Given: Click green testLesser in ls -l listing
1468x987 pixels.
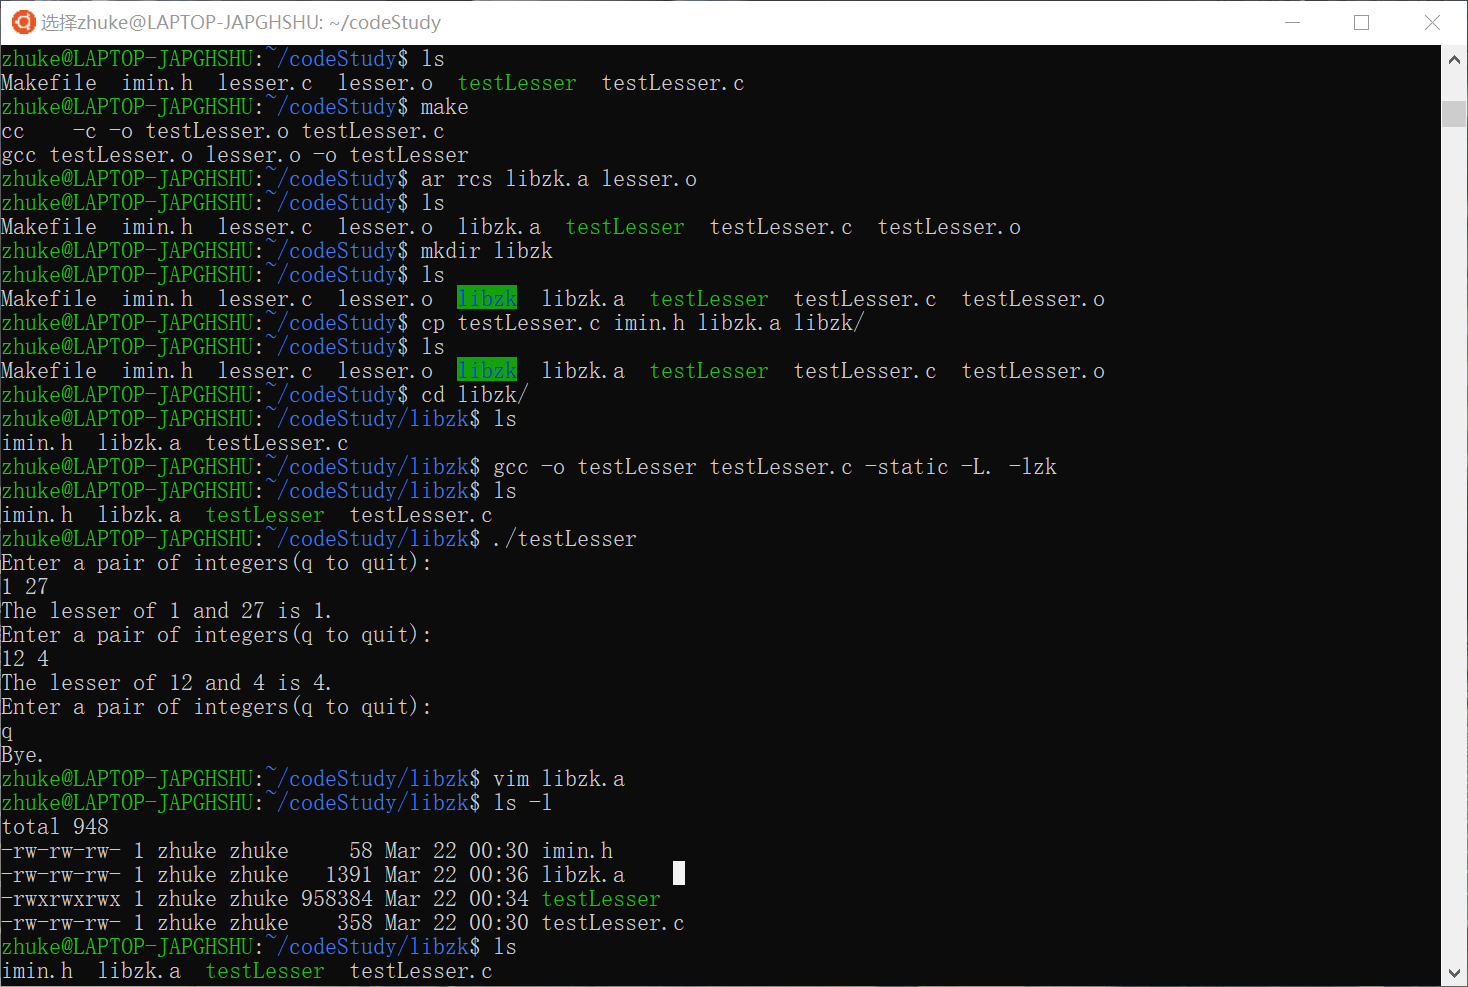Looking at the screenshot, I should (601, 899).
